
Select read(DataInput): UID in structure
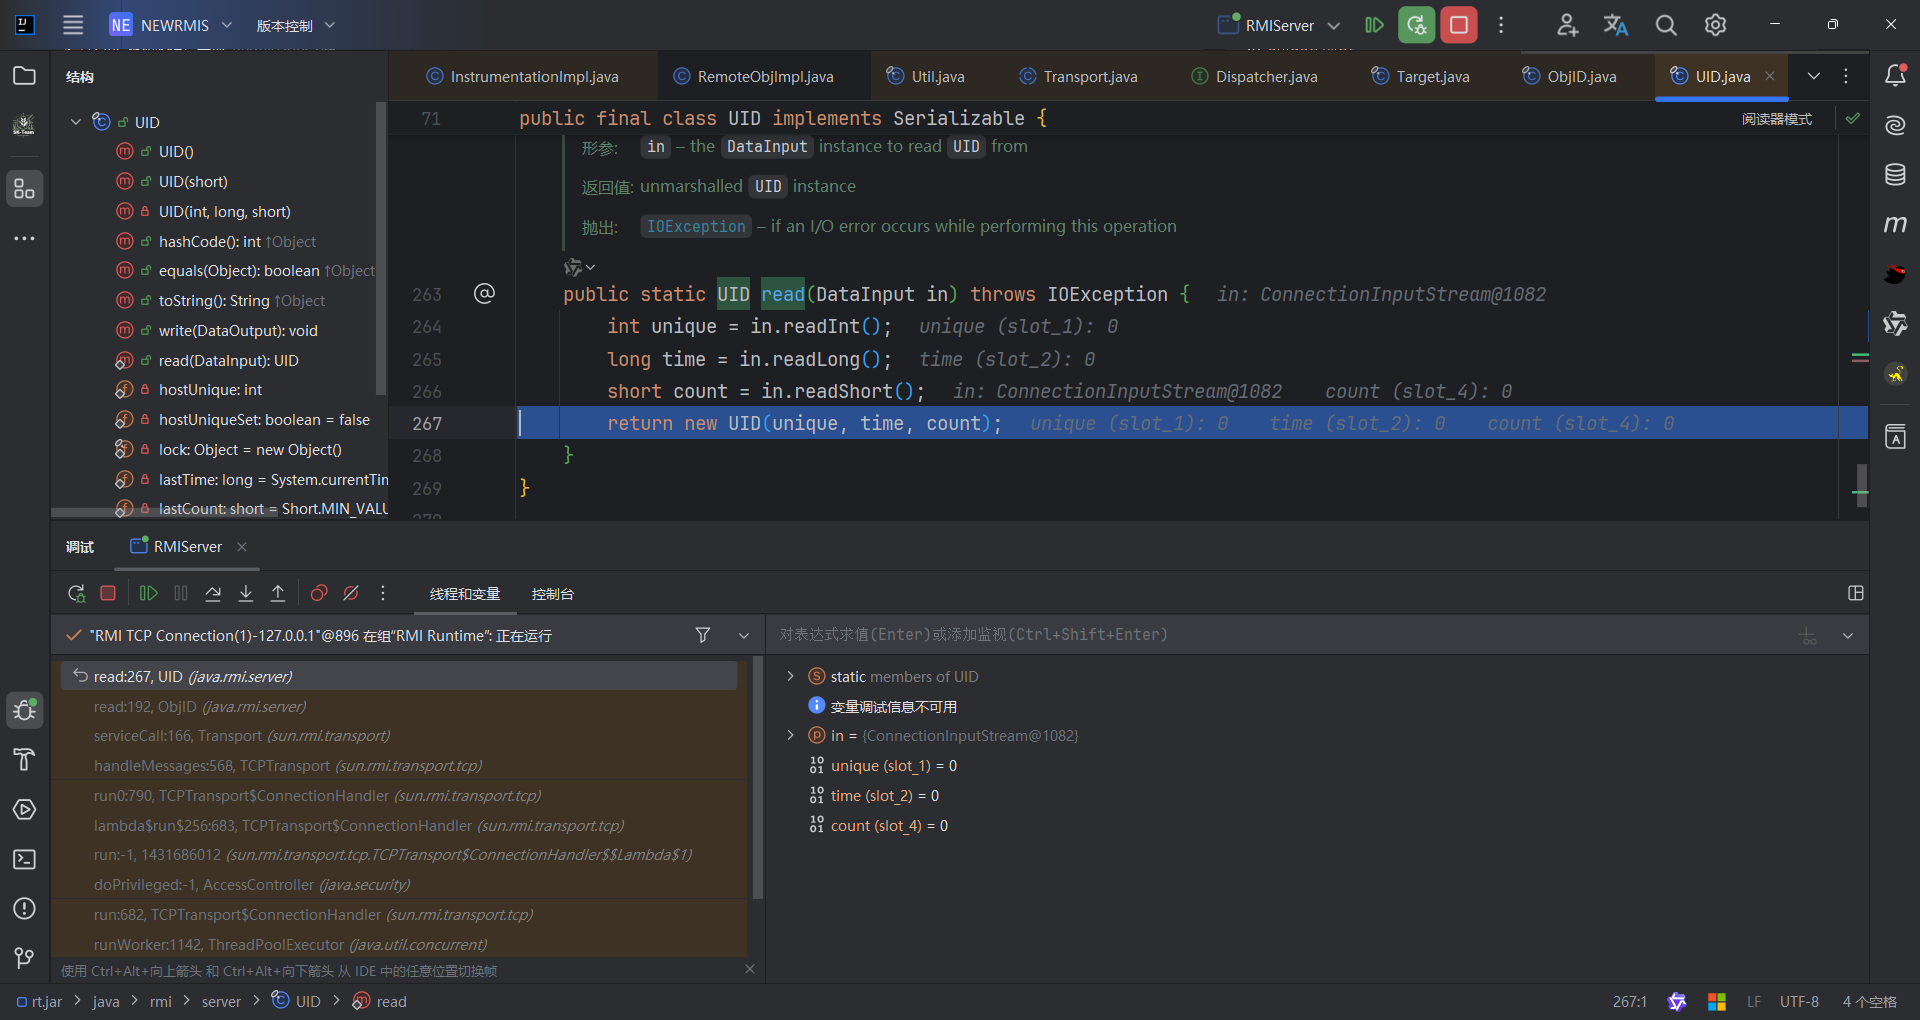pyautogui.click(x=228, y=360)
